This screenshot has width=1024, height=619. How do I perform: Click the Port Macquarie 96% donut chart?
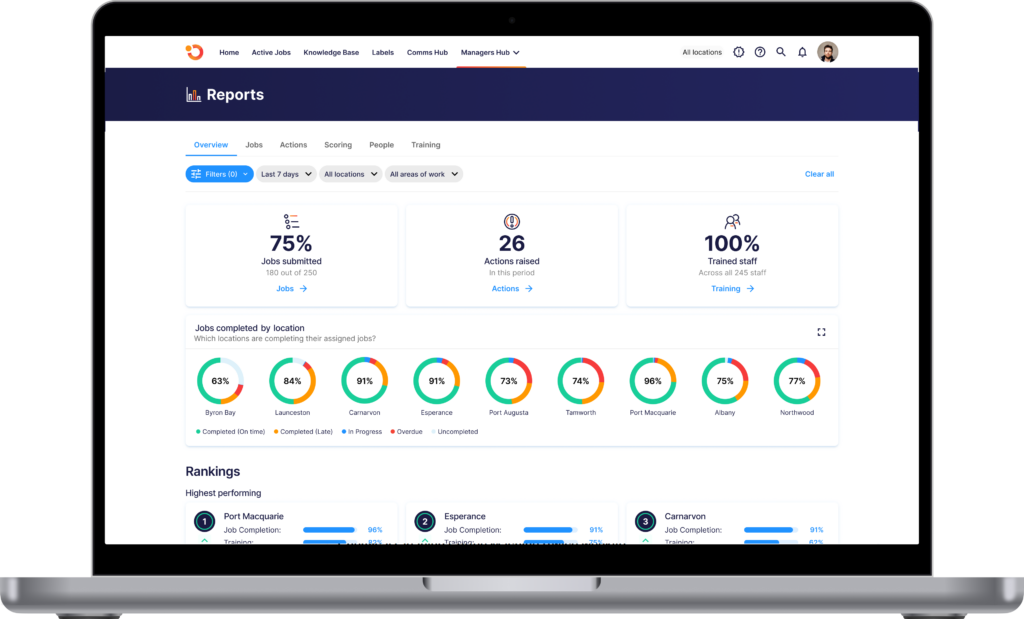click(652, 381)
